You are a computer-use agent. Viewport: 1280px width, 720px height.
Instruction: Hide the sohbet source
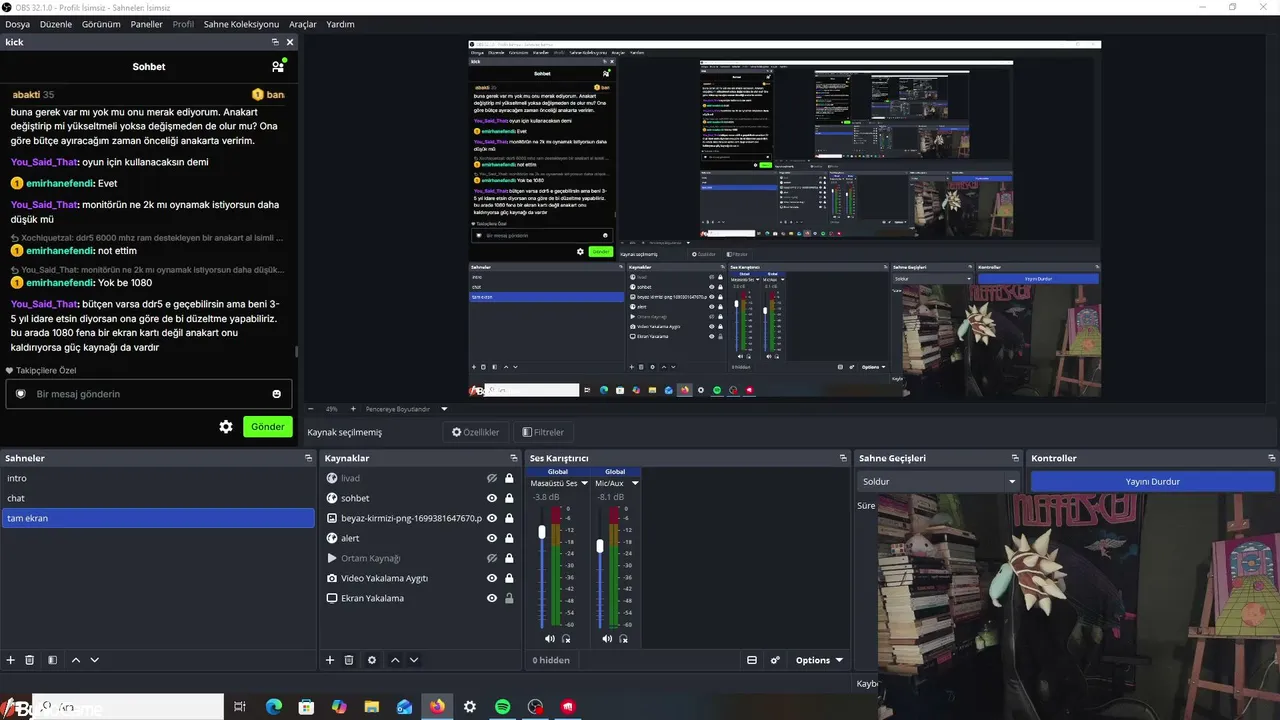click(x=492, y=498)
